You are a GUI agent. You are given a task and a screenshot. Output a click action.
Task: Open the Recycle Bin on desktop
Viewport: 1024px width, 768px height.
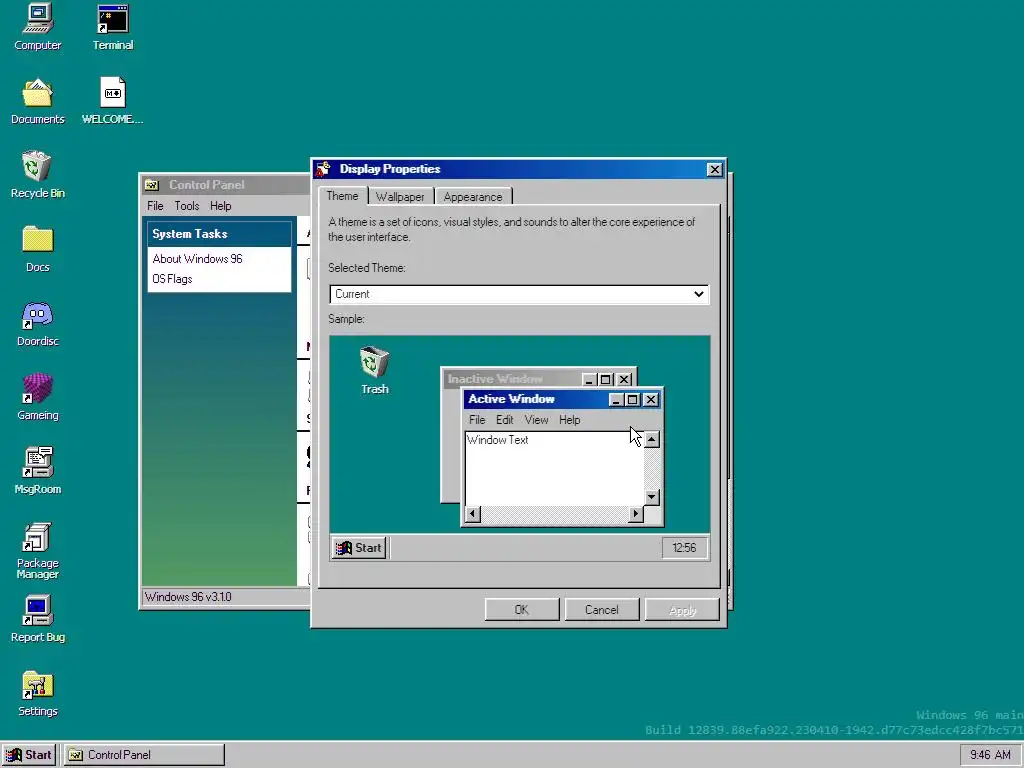pyautogui.click(x=37, y=175)
